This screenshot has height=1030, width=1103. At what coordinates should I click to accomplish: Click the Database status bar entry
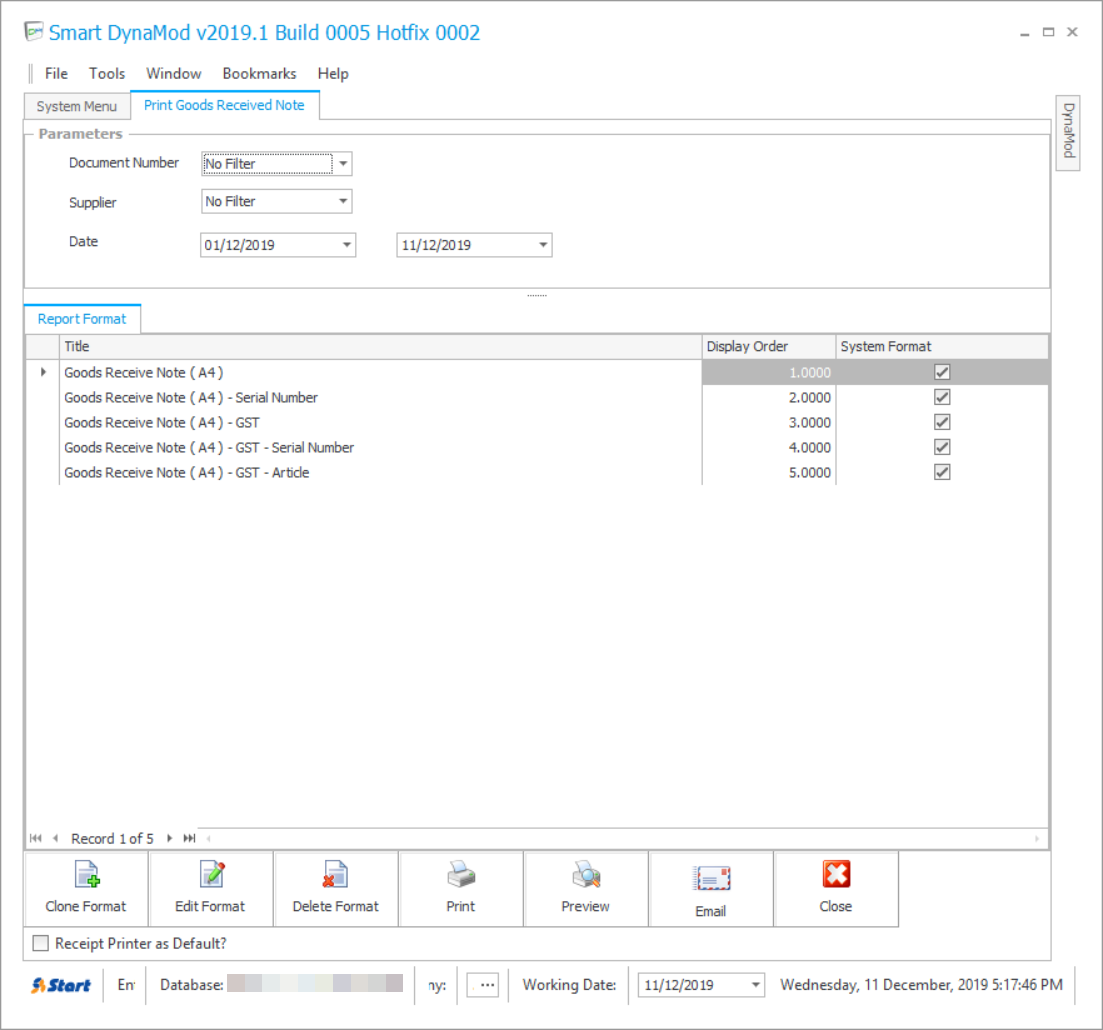click(x=281, y=985)
